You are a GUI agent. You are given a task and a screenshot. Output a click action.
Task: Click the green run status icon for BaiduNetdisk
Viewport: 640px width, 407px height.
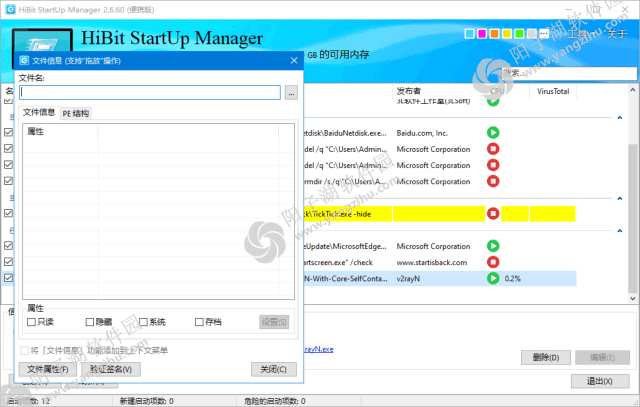pos(493,133)
